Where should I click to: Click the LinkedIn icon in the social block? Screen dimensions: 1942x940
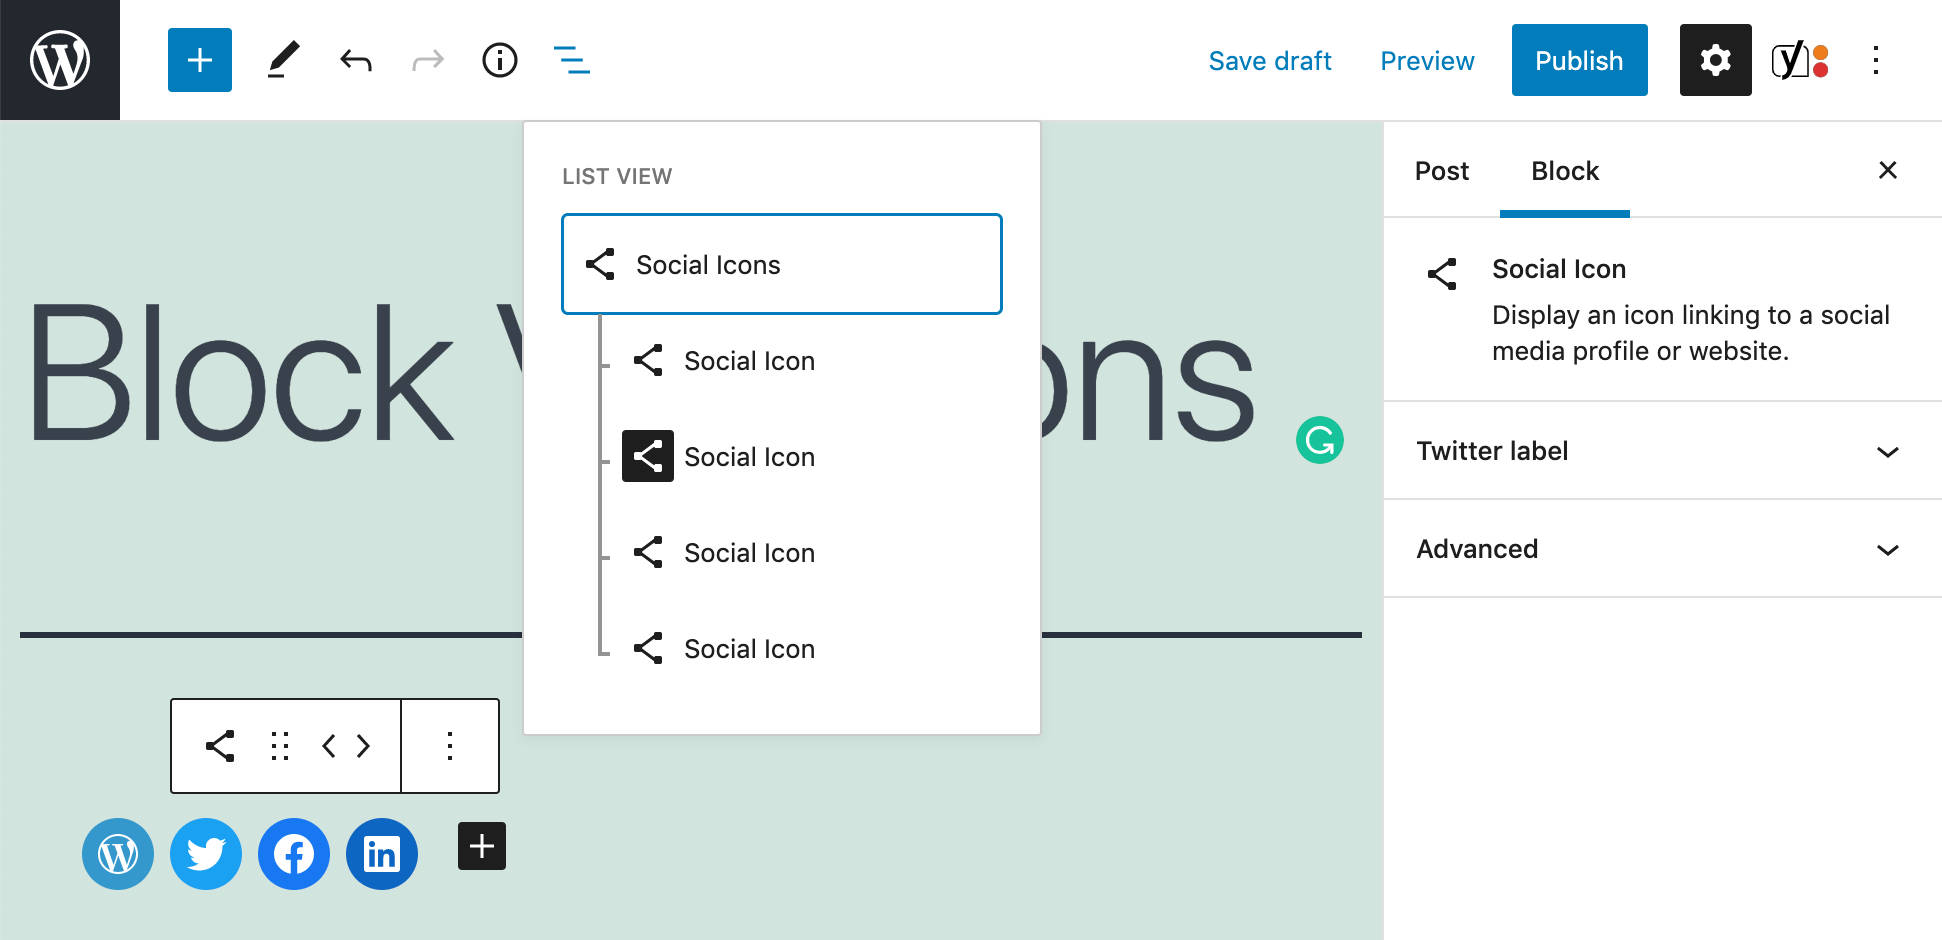click(381, 853)
